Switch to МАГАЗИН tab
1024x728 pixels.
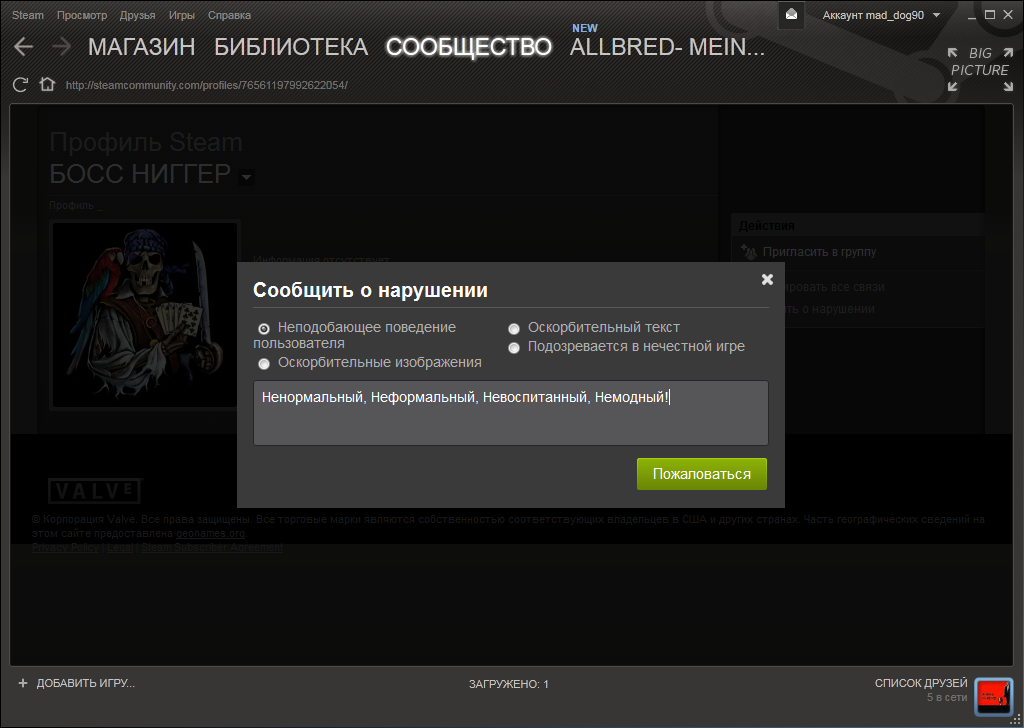point(141,46)
